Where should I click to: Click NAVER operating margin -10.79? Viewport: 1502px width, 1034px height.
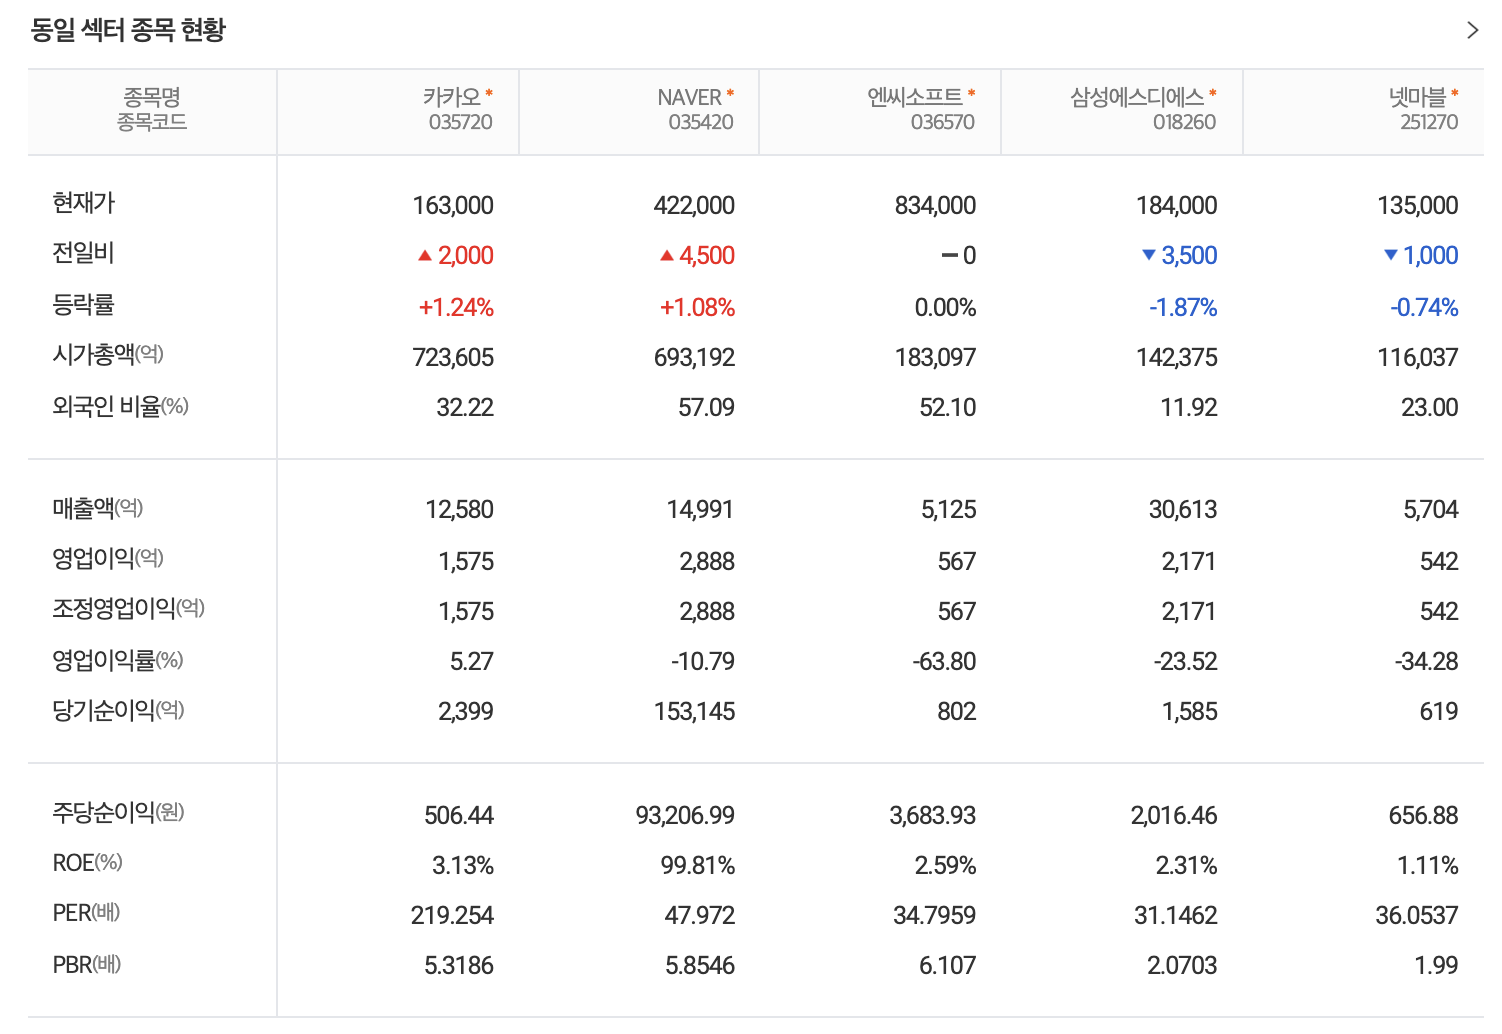click(703, 661)
